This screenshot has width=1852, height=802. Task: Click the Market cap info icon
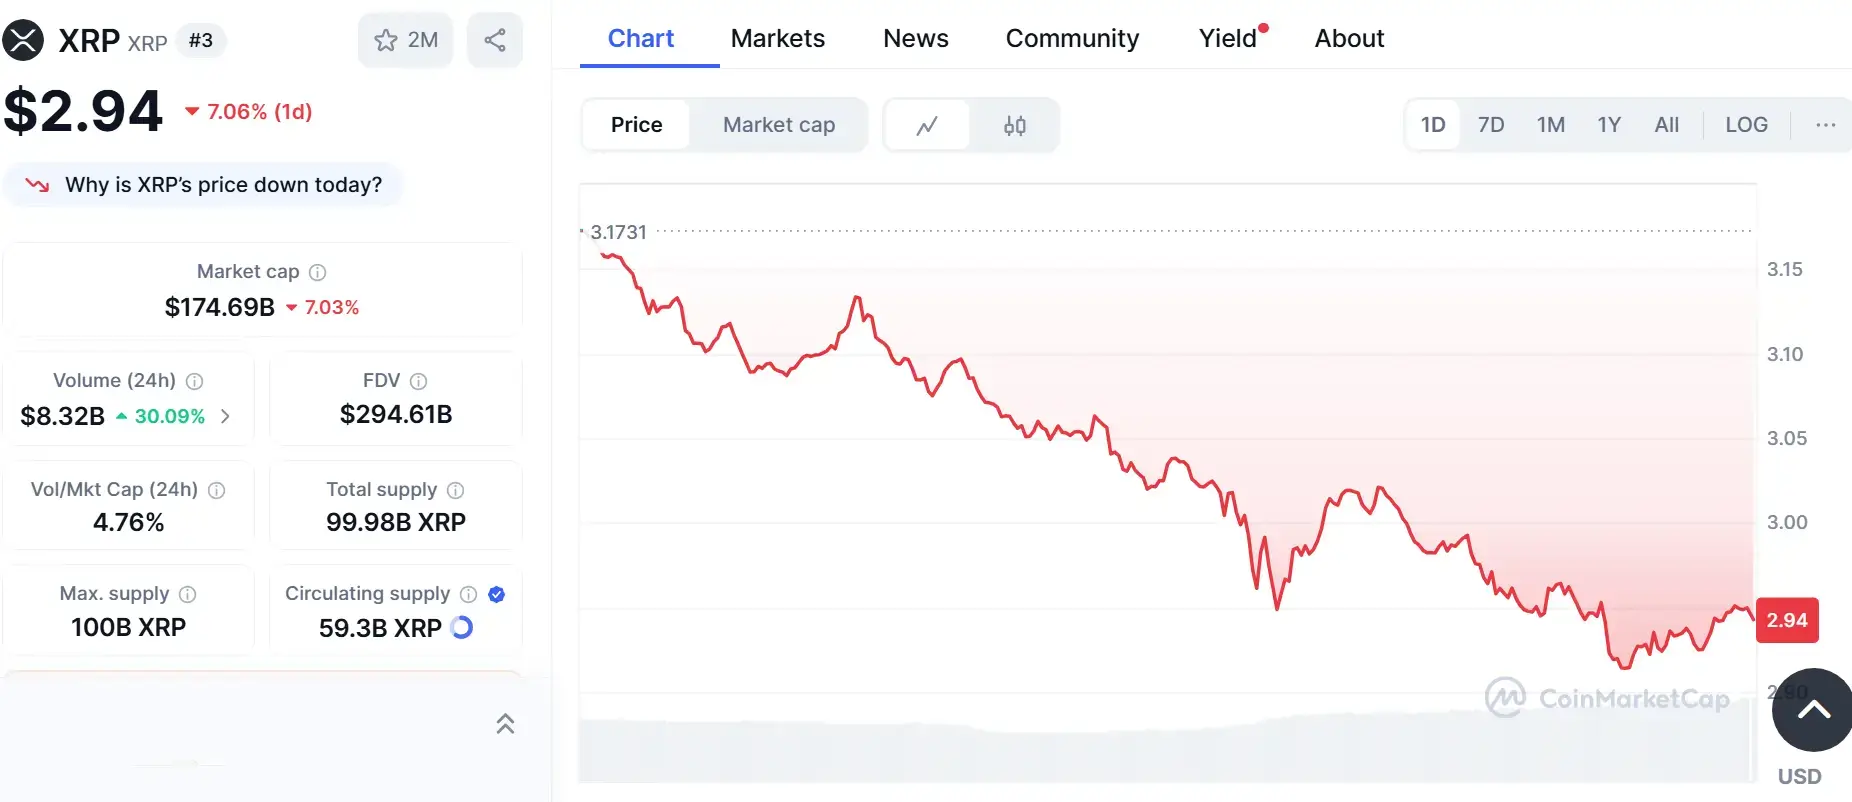coord(318,272)
